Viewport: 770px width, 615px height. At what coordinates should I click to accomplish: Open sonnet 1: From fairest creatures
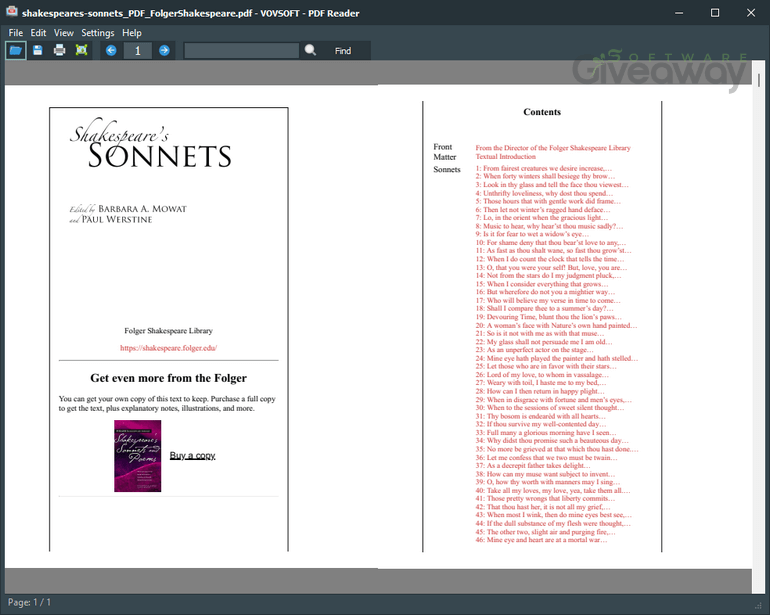coord(544,168)
